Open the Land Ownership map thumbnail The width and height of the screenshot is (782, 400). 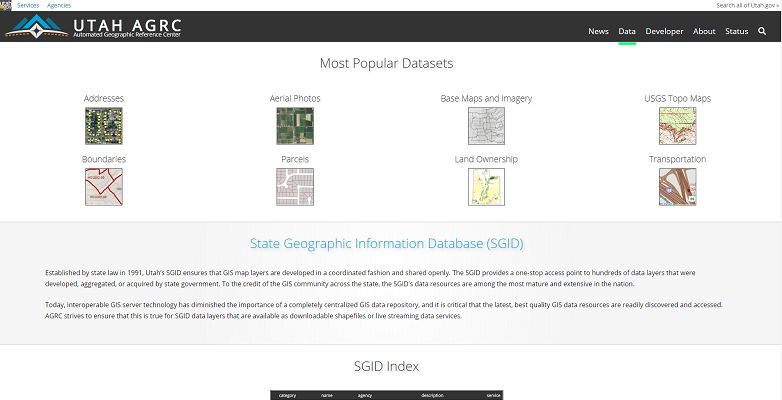486,187
